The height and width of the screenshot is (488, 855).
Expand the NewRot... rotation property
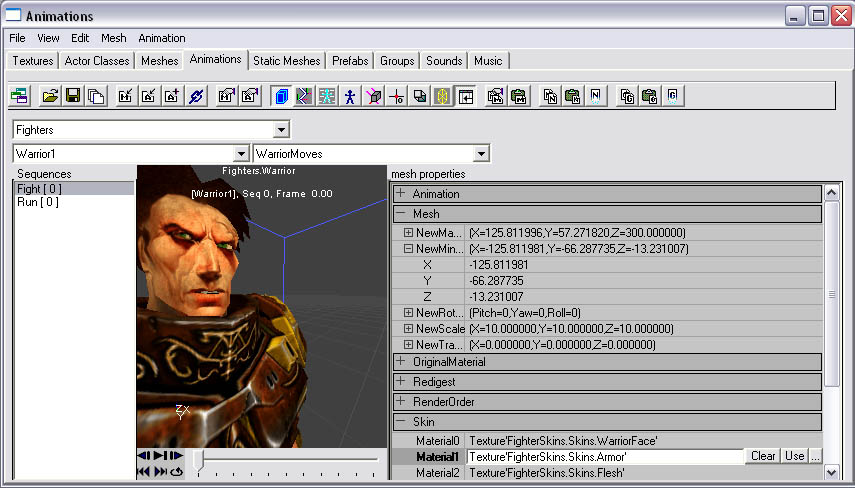[408, 312]
